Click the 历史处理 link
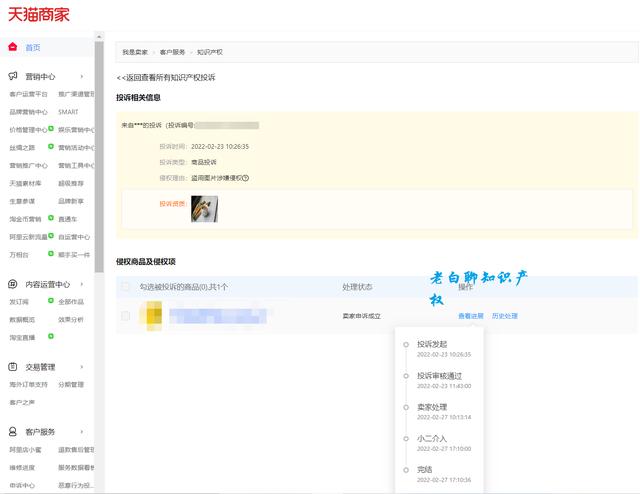 click(505, 316)
